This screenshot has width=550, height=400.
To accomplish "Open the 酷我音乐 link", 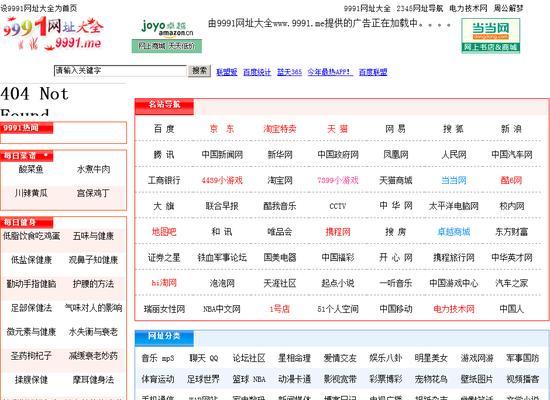I will (280, 206).
